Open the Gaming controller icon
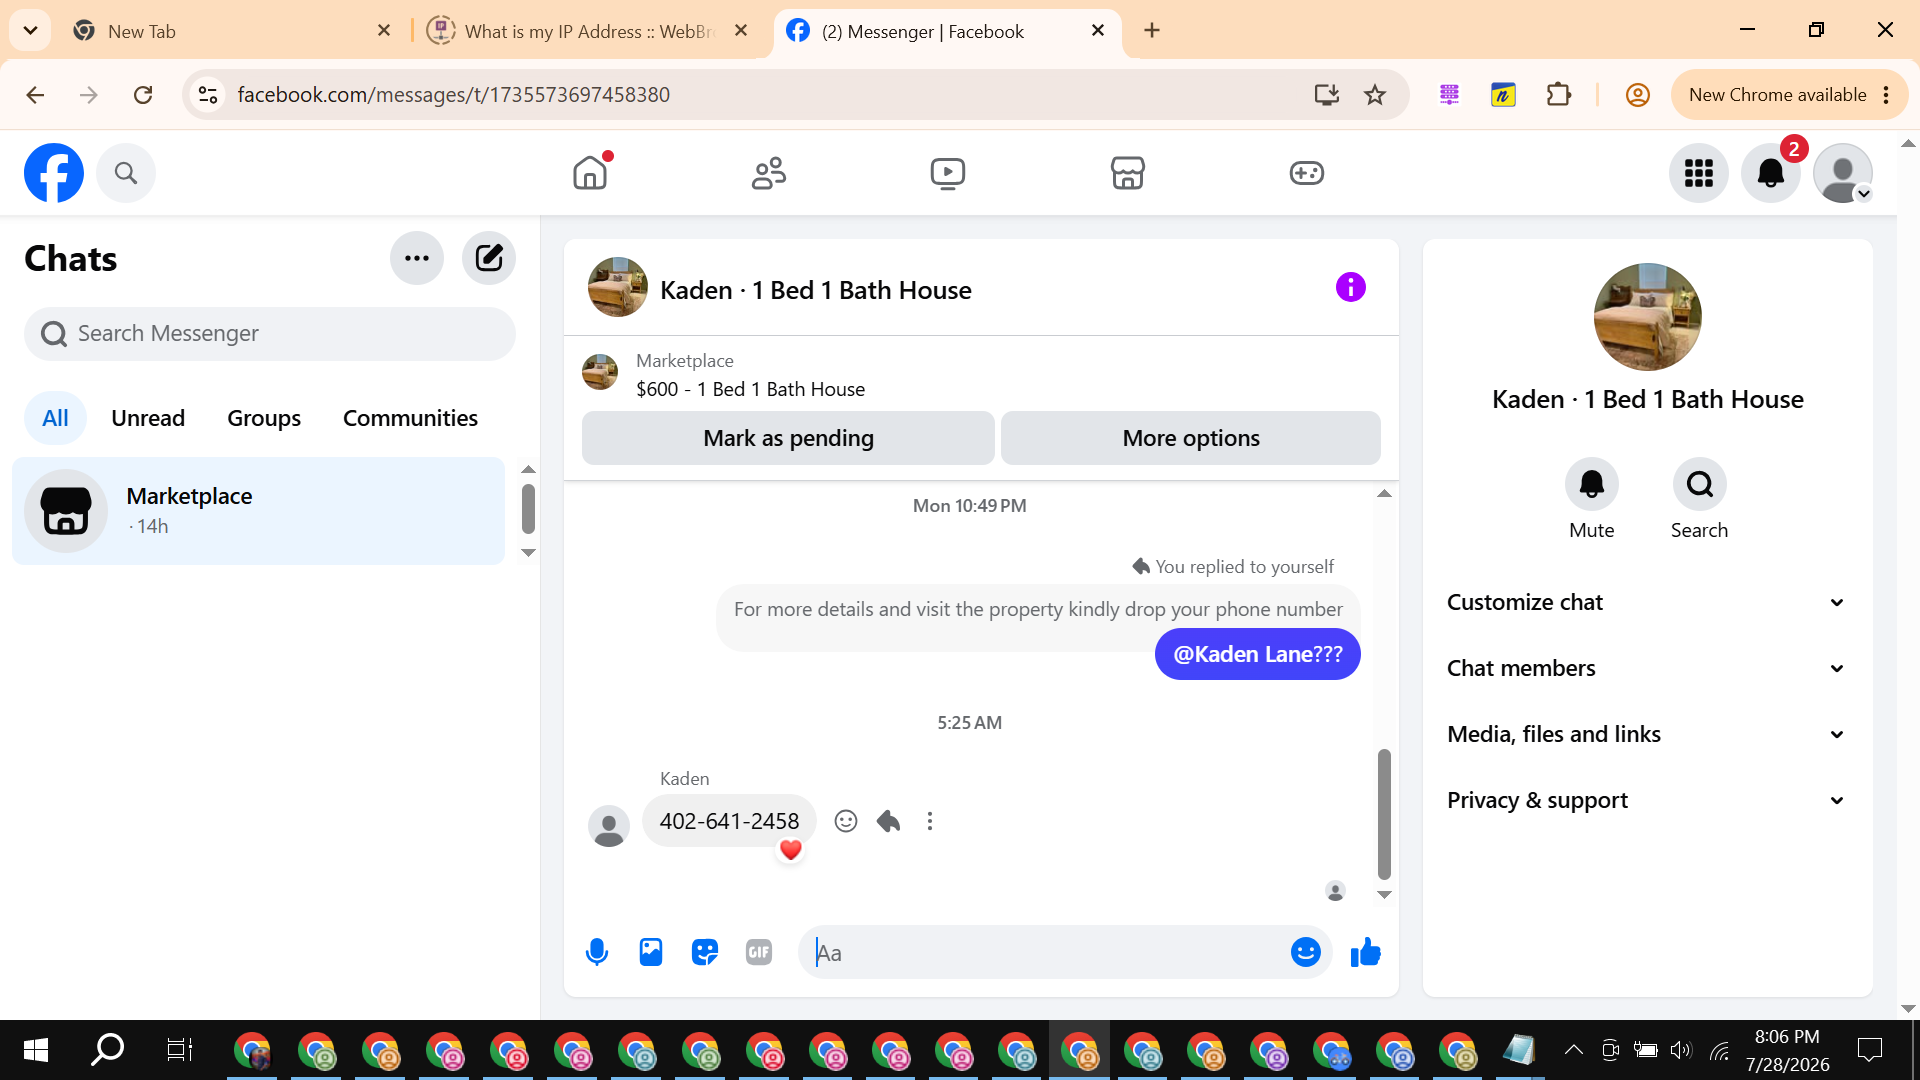The image size is (1920, 1080). 1307,173
